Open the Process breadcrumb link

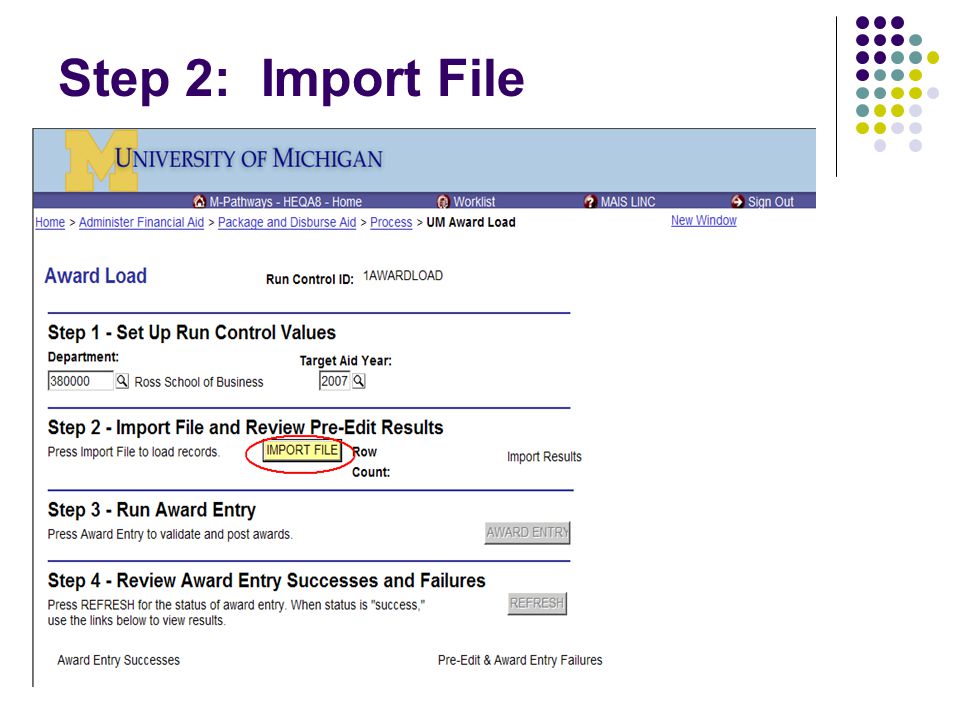click(391, 222)
